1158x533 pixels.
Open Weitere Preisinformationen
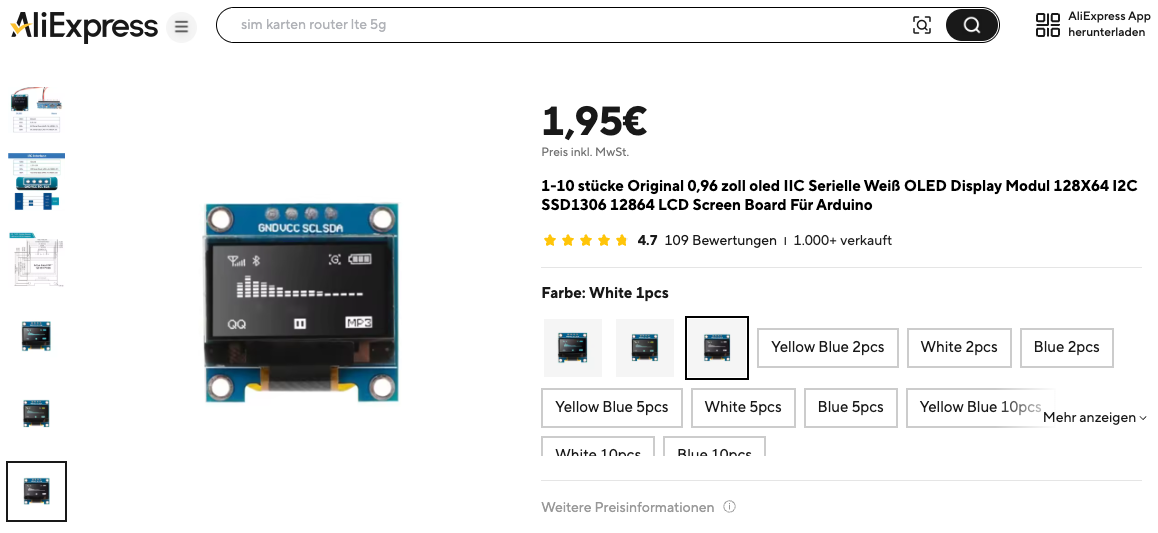coord(628,507)
